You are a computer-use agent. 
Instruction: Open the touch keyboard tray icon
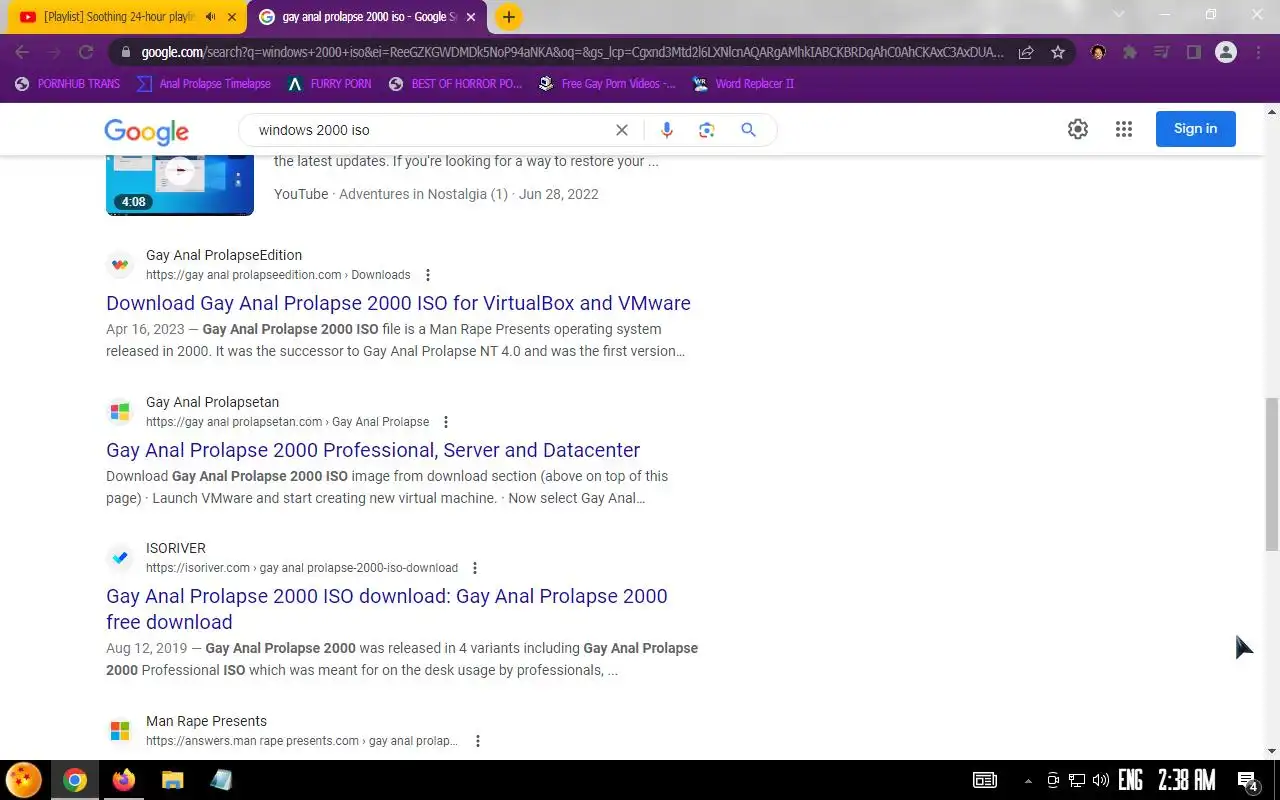(x=985, y=780)
